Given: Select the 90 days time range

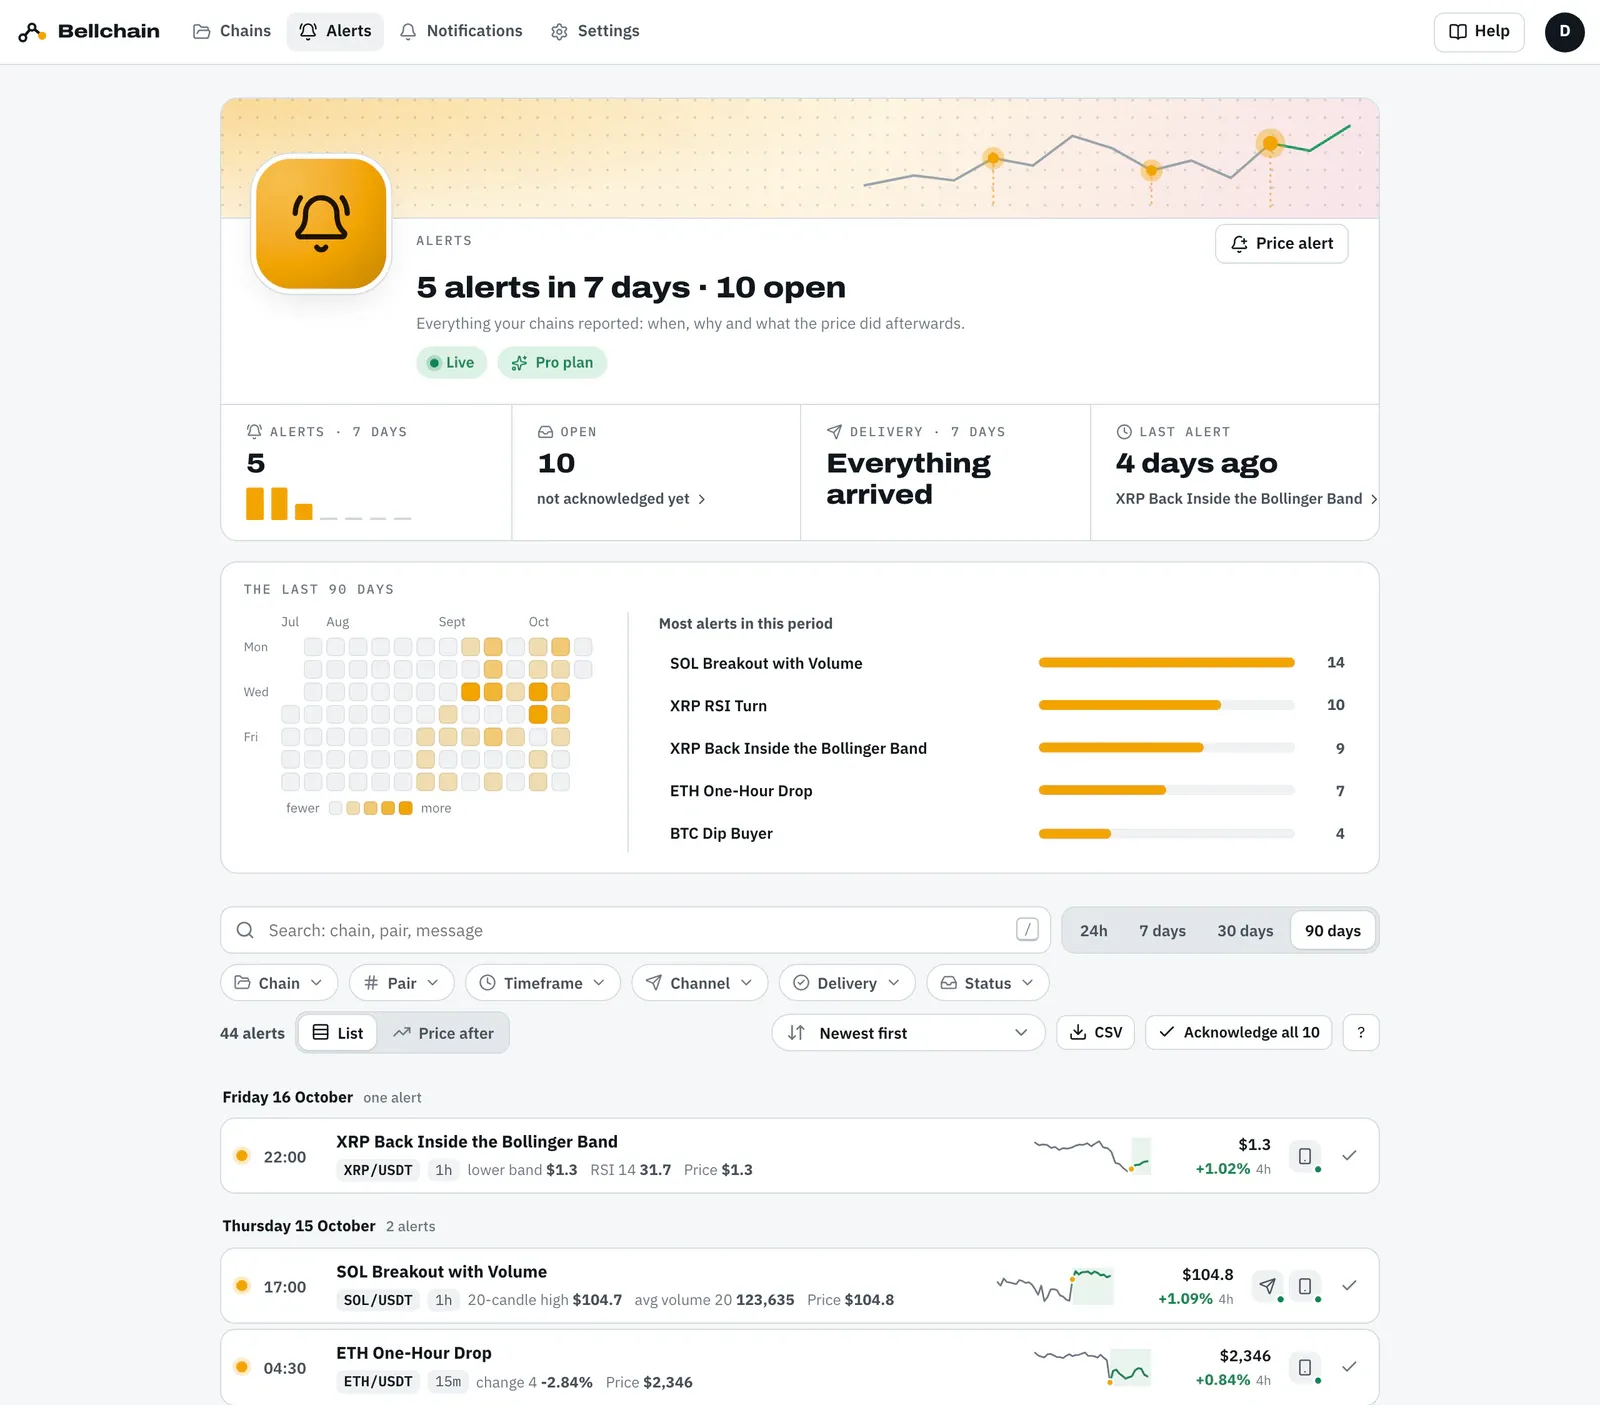Looking at the screenshot, I should (1333, 931).
